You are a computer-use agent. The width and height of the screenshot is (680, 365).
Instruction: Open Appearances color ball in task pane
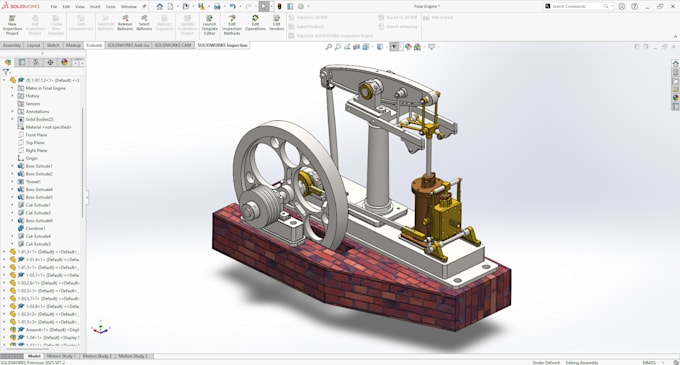pos(675,98)
